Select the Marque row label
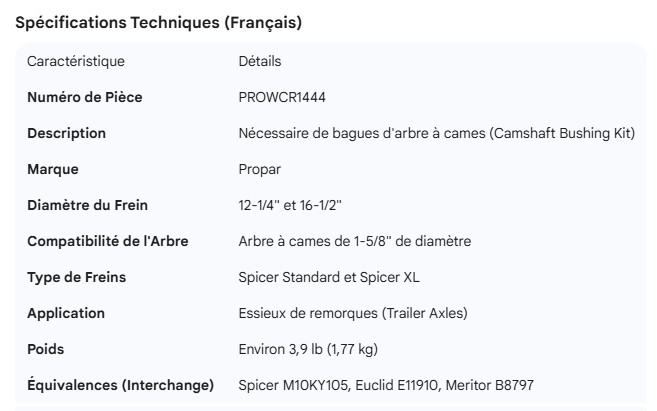657x411 pixels. pyautogui.click(x=52, y=170)
